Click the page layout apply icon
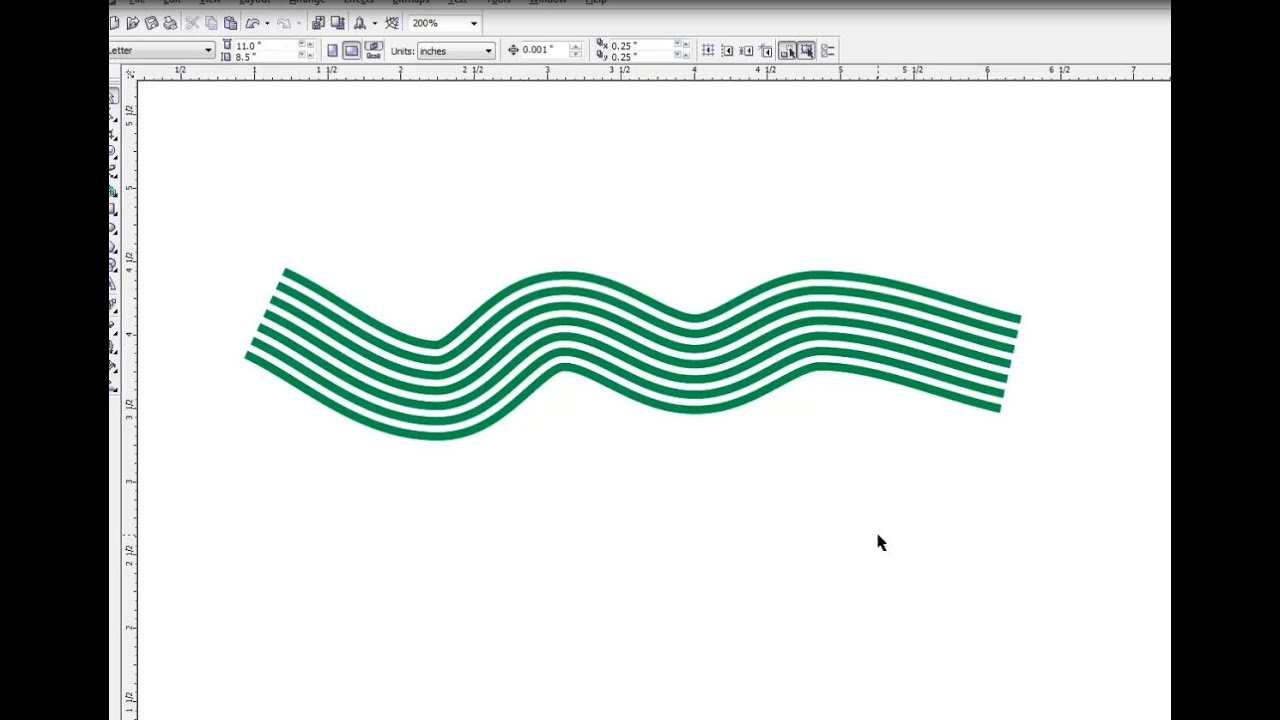 (x=374, y=50)
